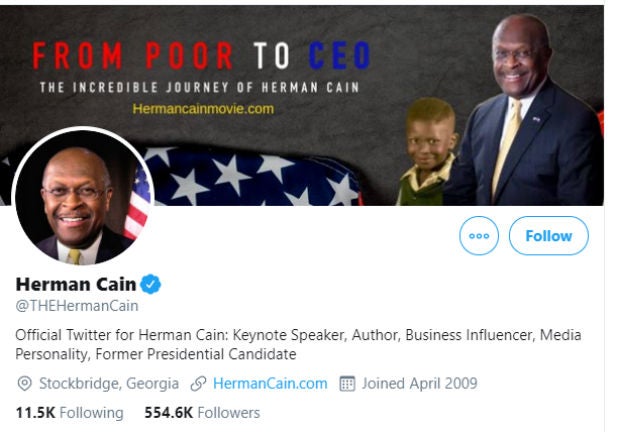
Task: Click the profile bio description text
Action: [x=298, y=344]
